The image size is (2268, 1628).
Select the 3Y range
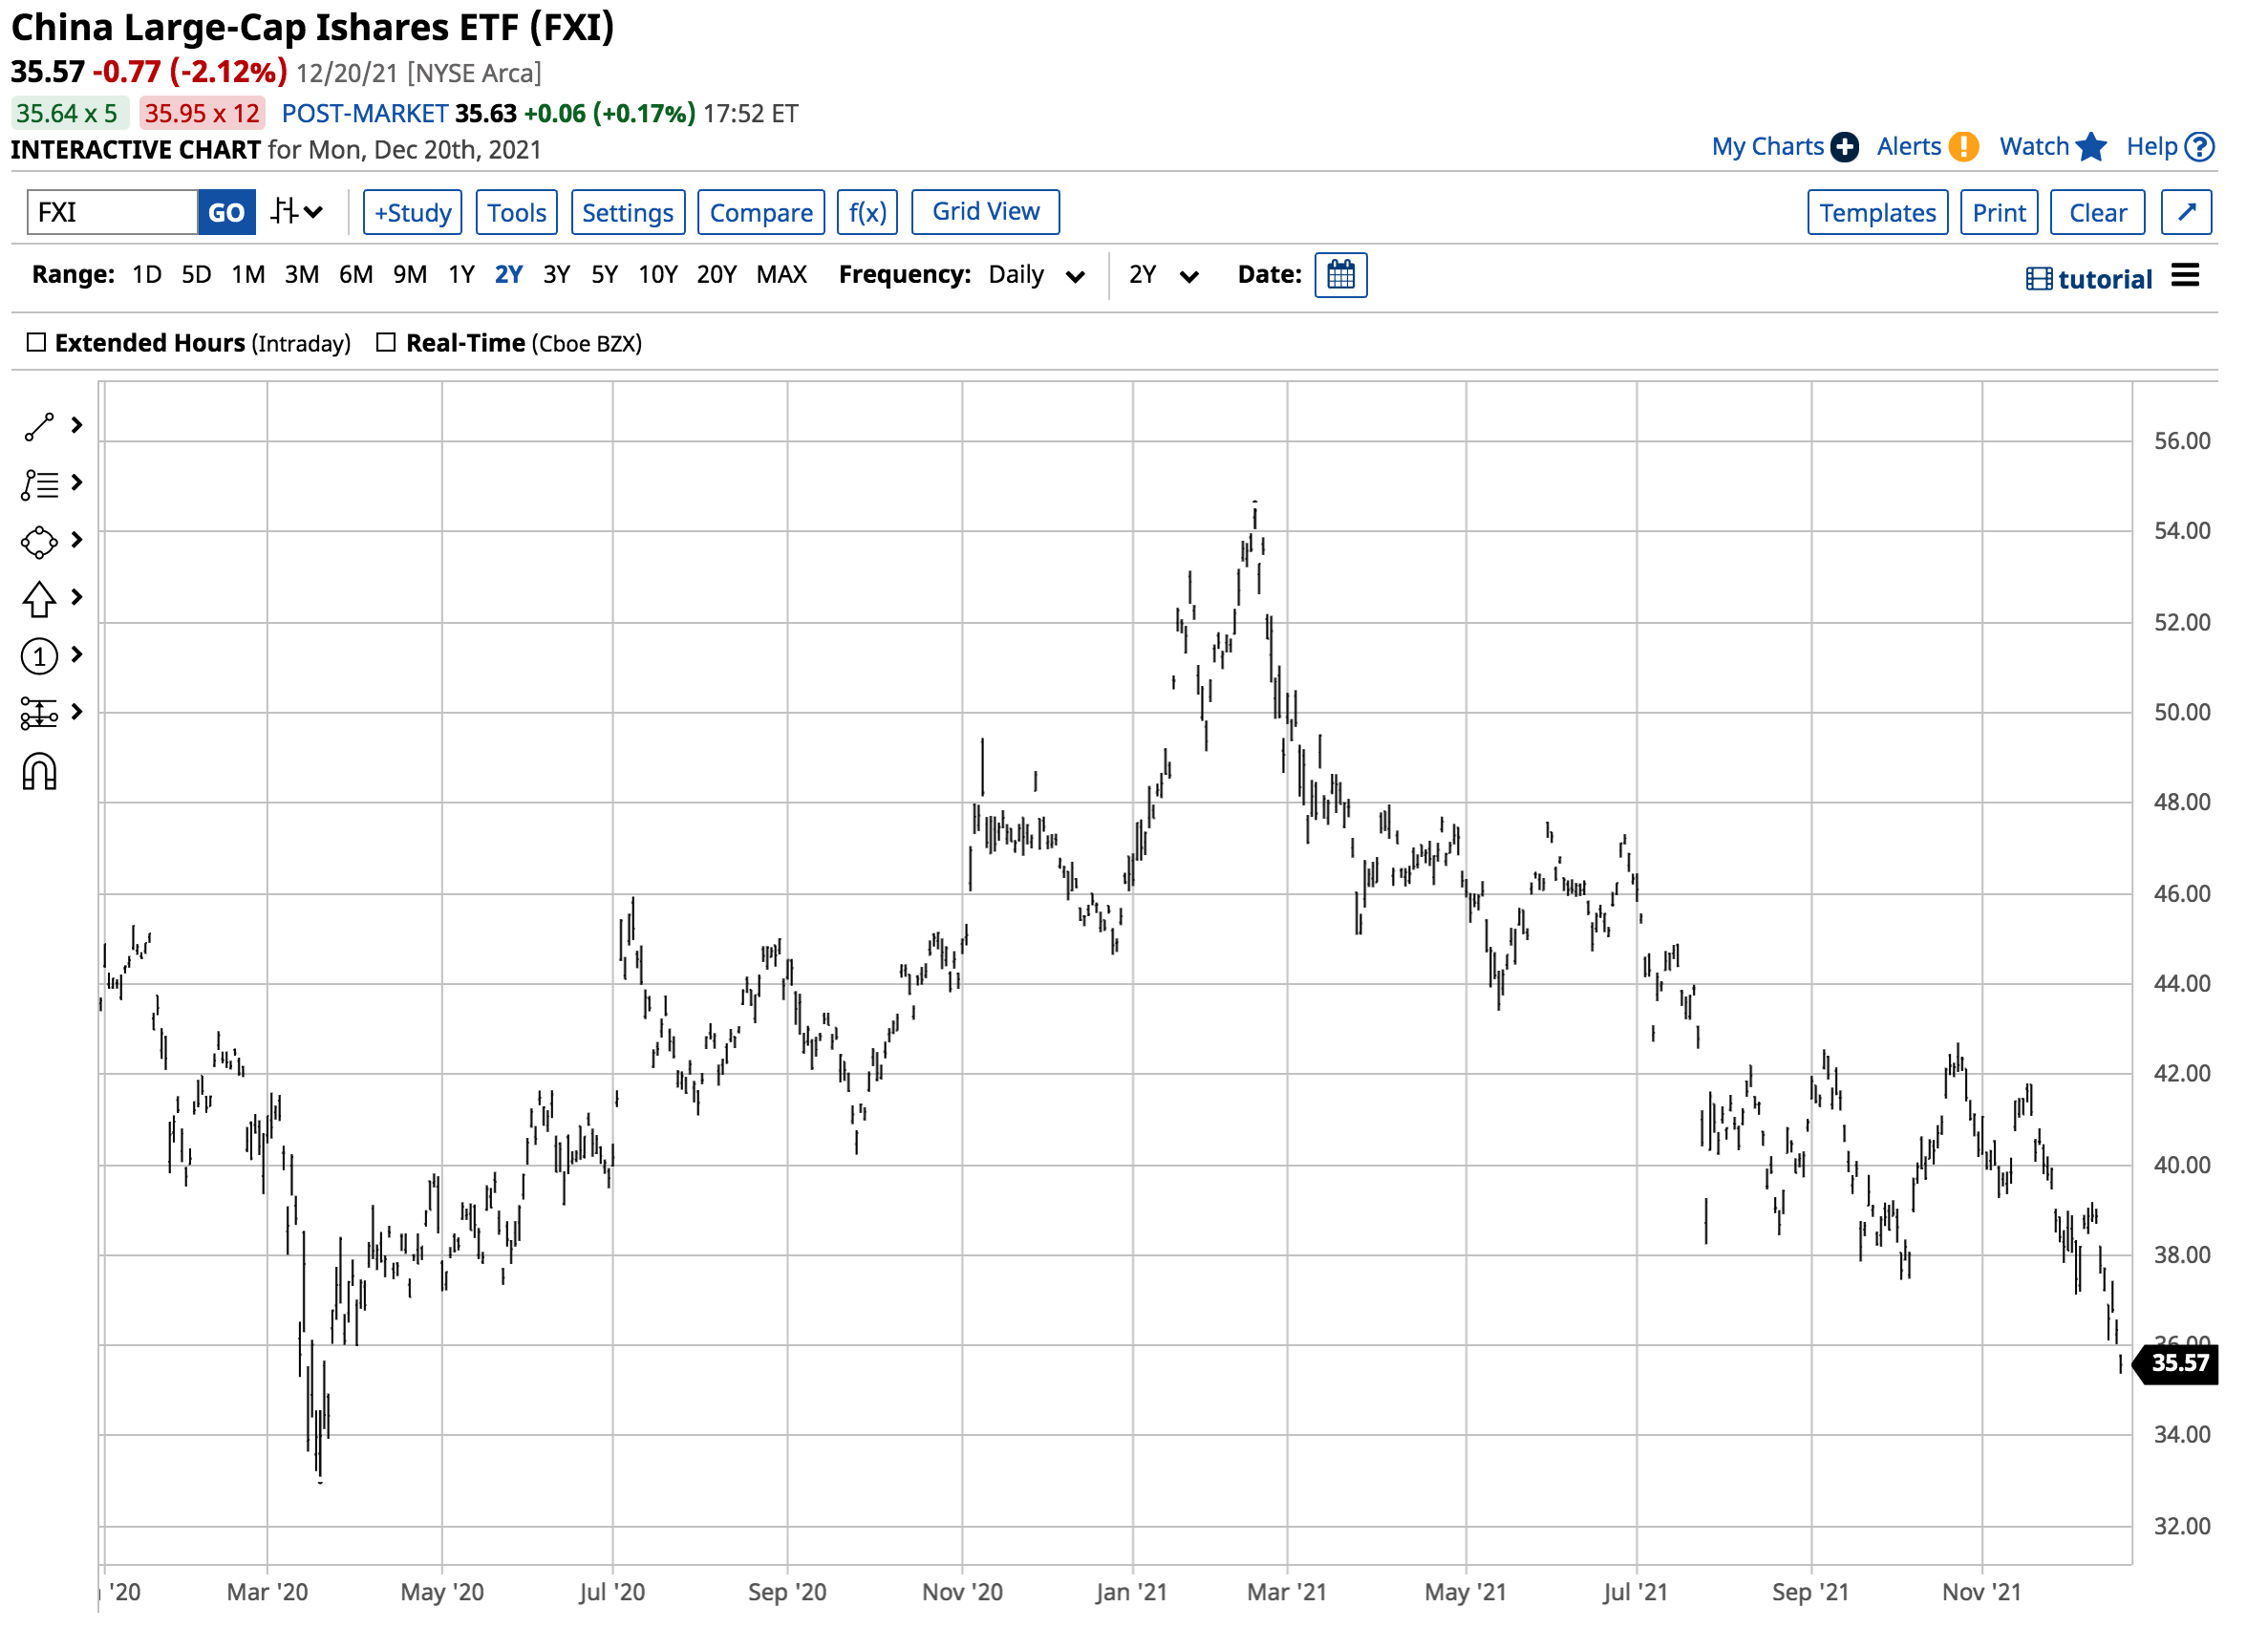557,274
